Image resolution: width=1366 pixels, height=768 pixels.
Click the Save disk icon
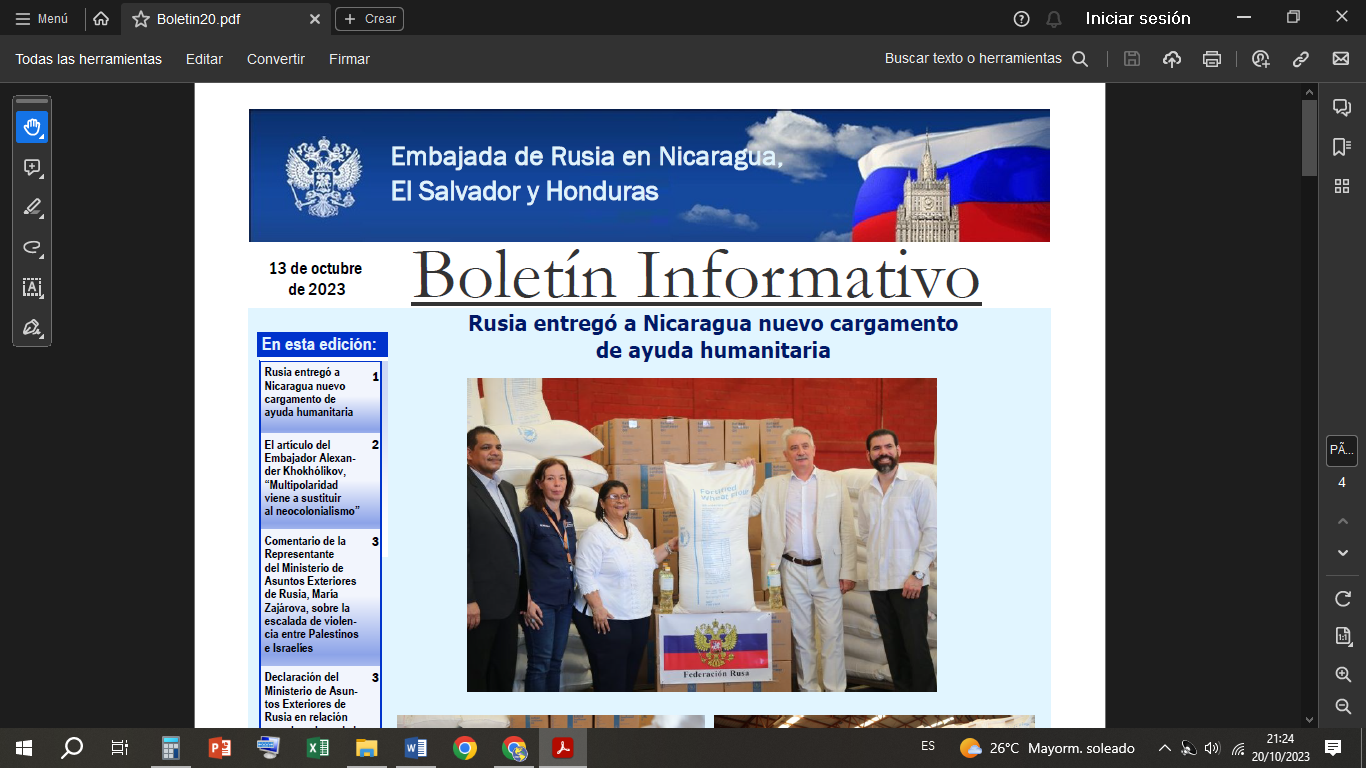pyautogui.click(x=1132, y=59)
